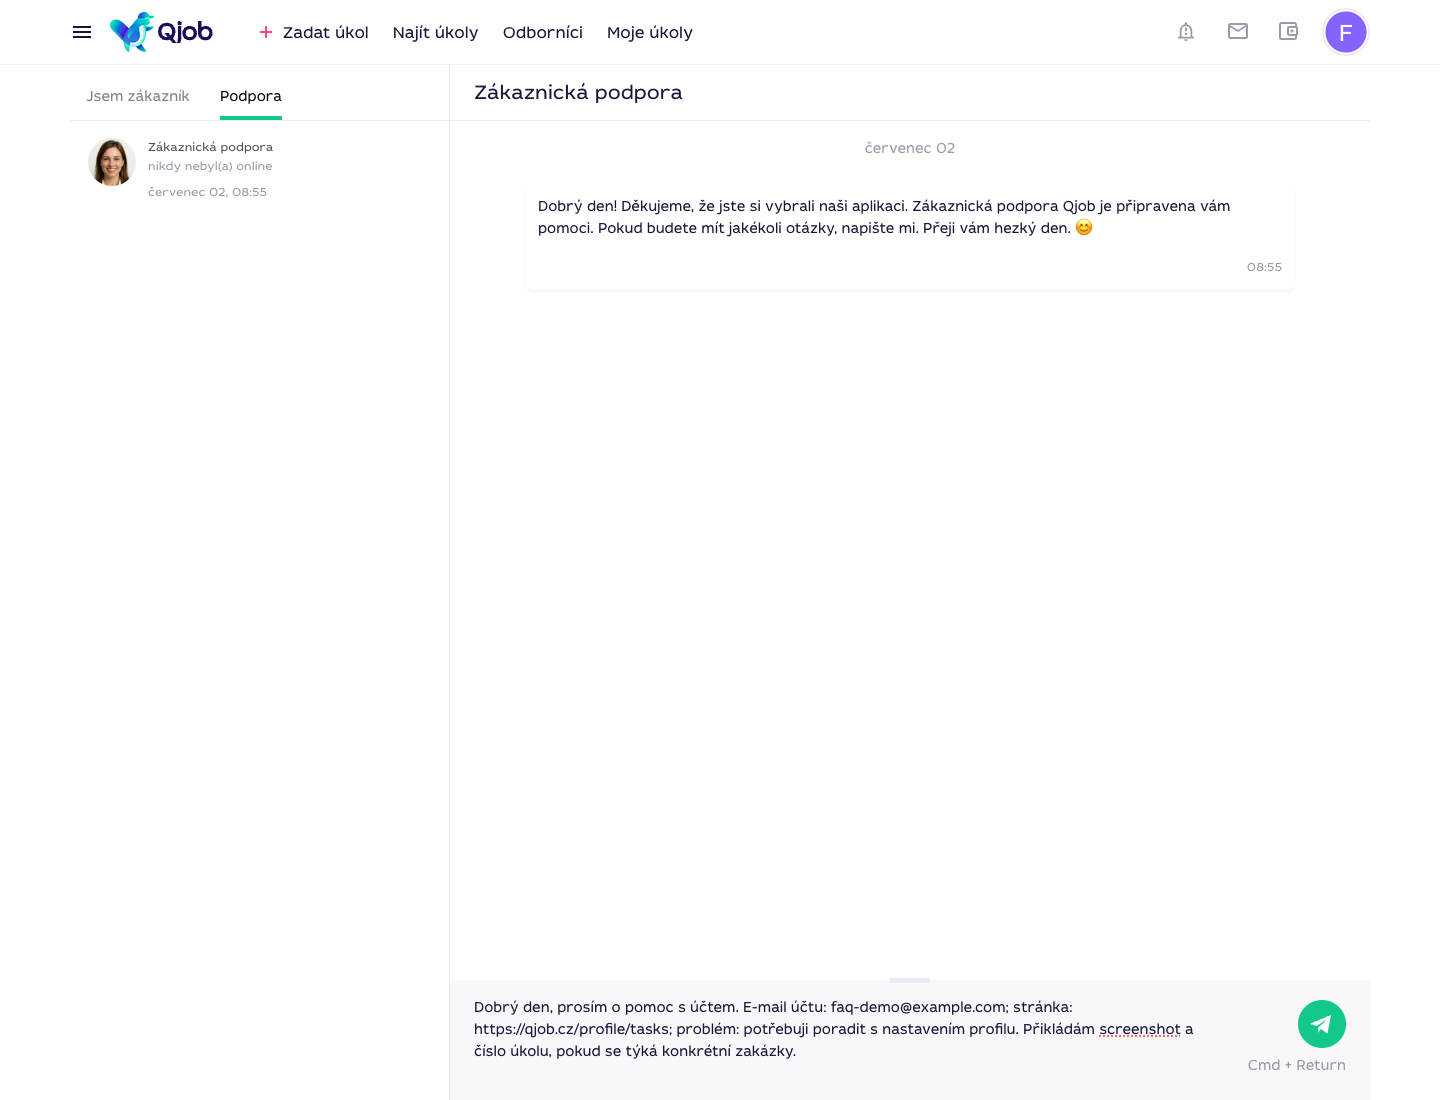Screen dimensions: 1440x1100
Task: Click the červenec 02 date separator
Action: click(x=910, y=148)
